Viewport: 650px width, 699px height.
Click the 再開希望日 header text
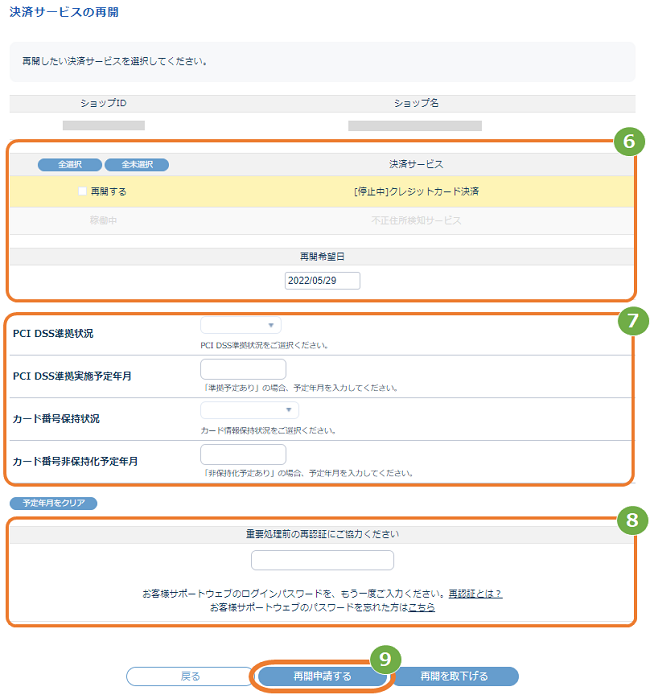(322, 257)
